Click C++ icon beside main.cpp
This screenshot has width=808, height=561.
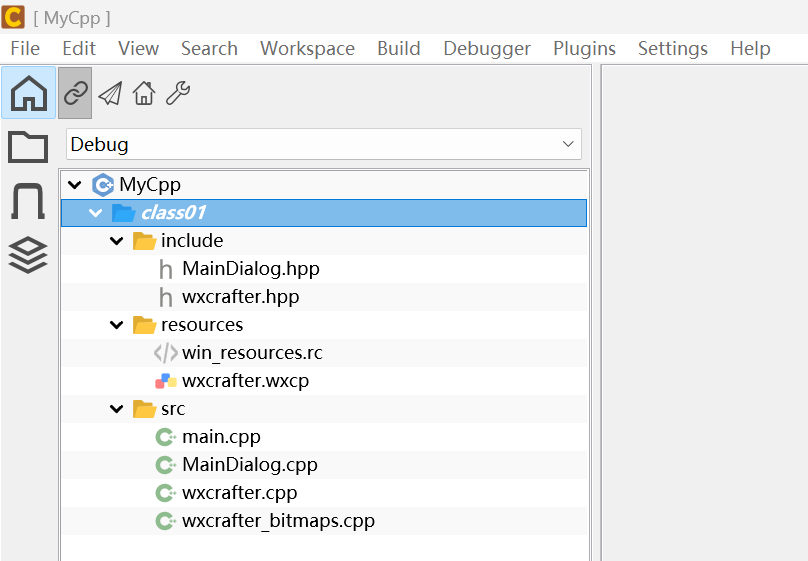[x=166, y=437]
